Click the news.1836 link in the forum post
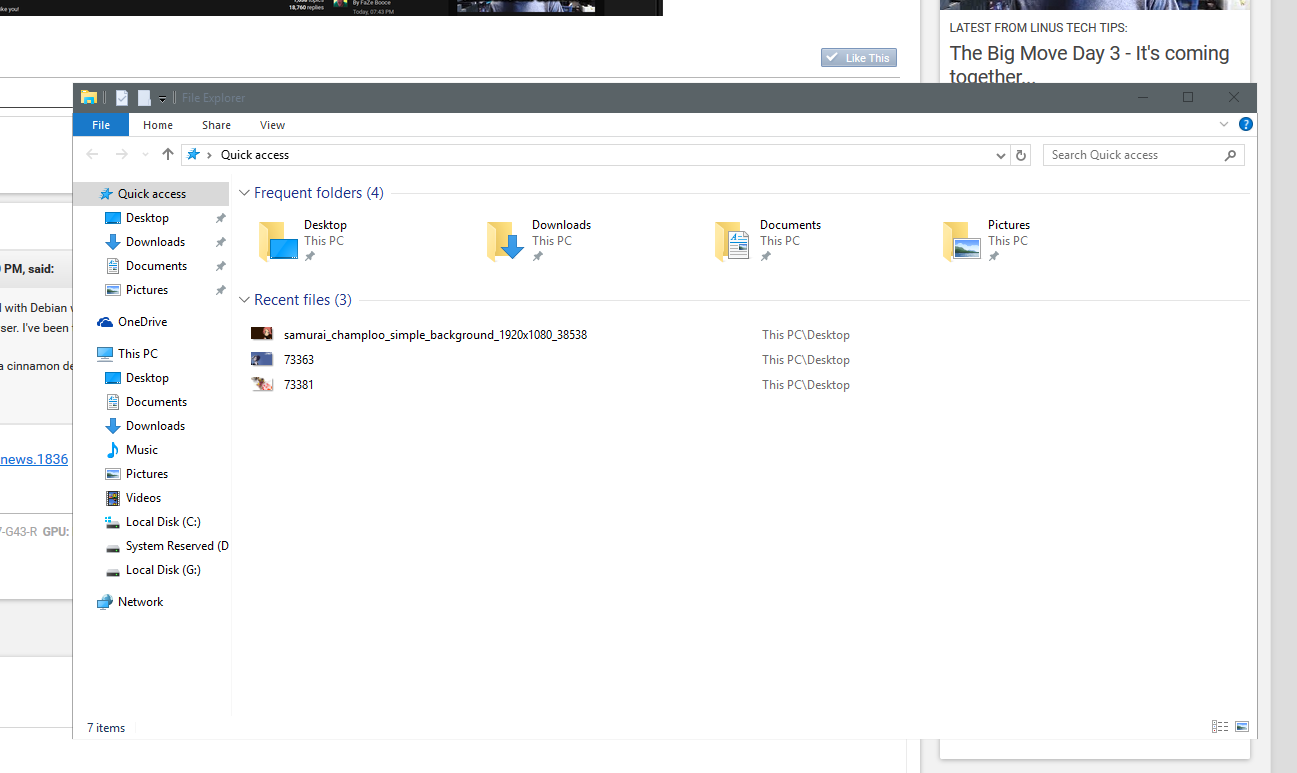1297x773 pixels. click(34, 459)
